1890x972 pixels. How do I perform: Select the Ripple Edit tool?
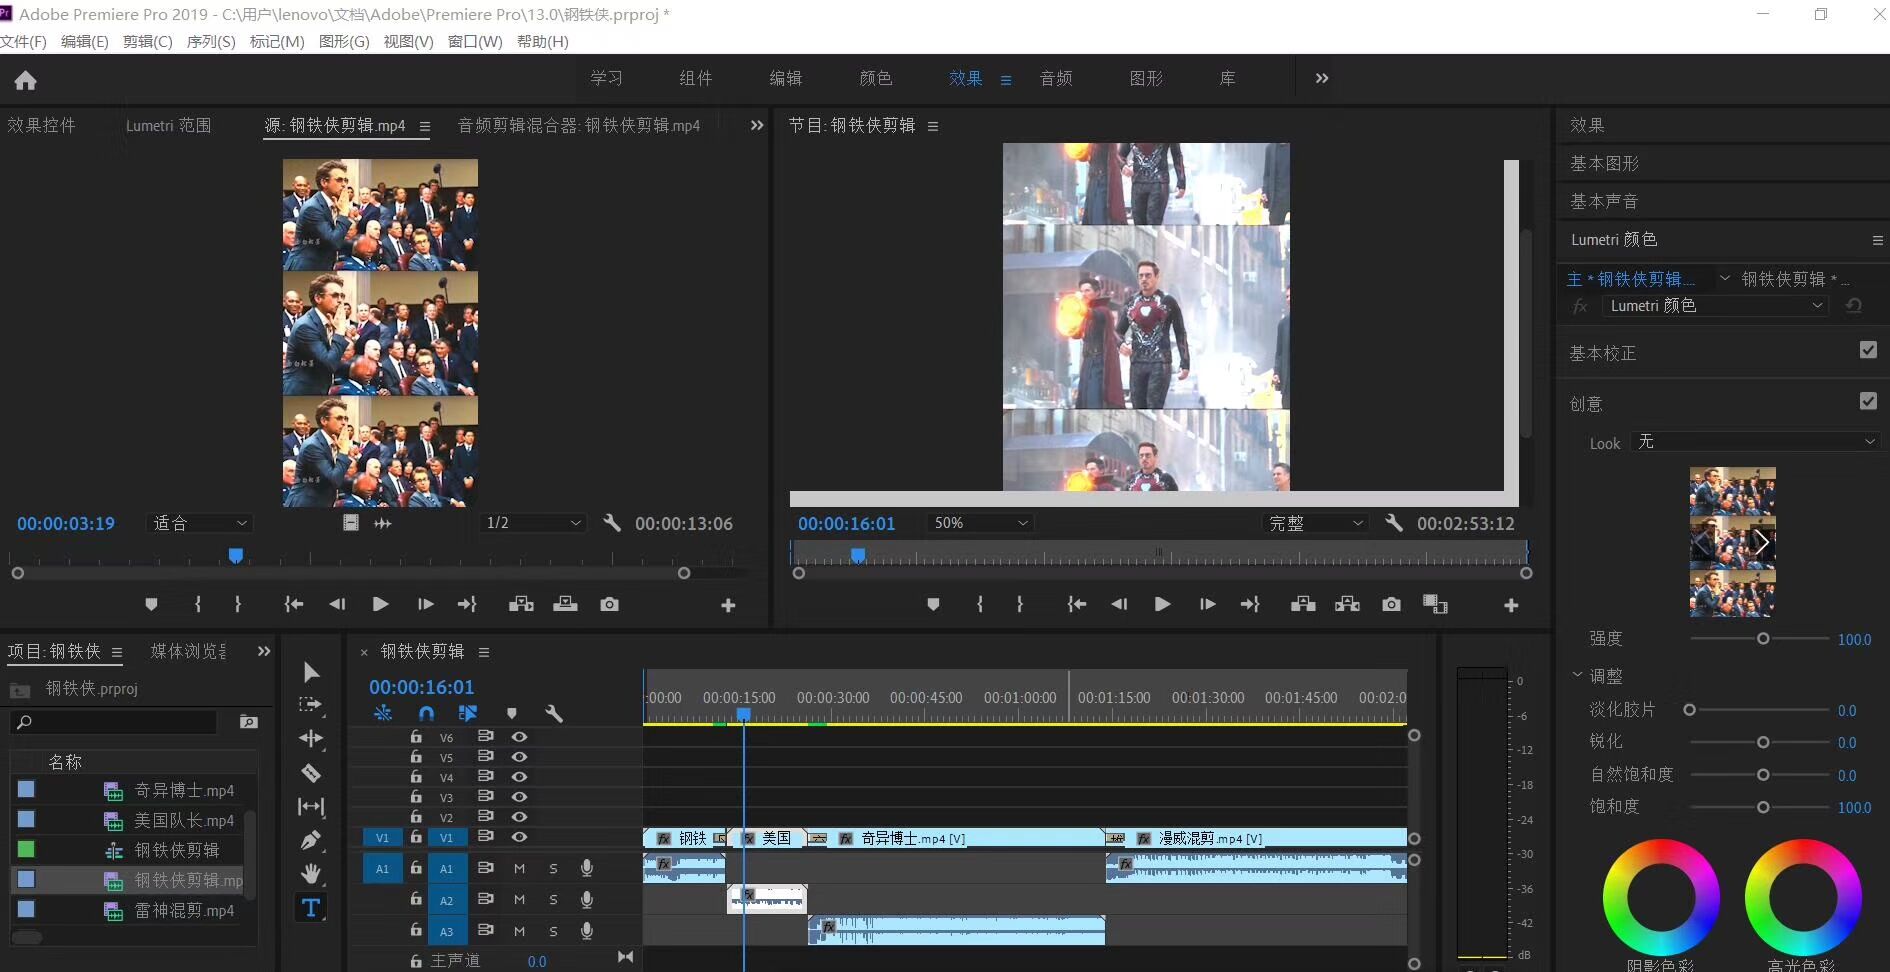pyautogui.click(x=311, y=739)
